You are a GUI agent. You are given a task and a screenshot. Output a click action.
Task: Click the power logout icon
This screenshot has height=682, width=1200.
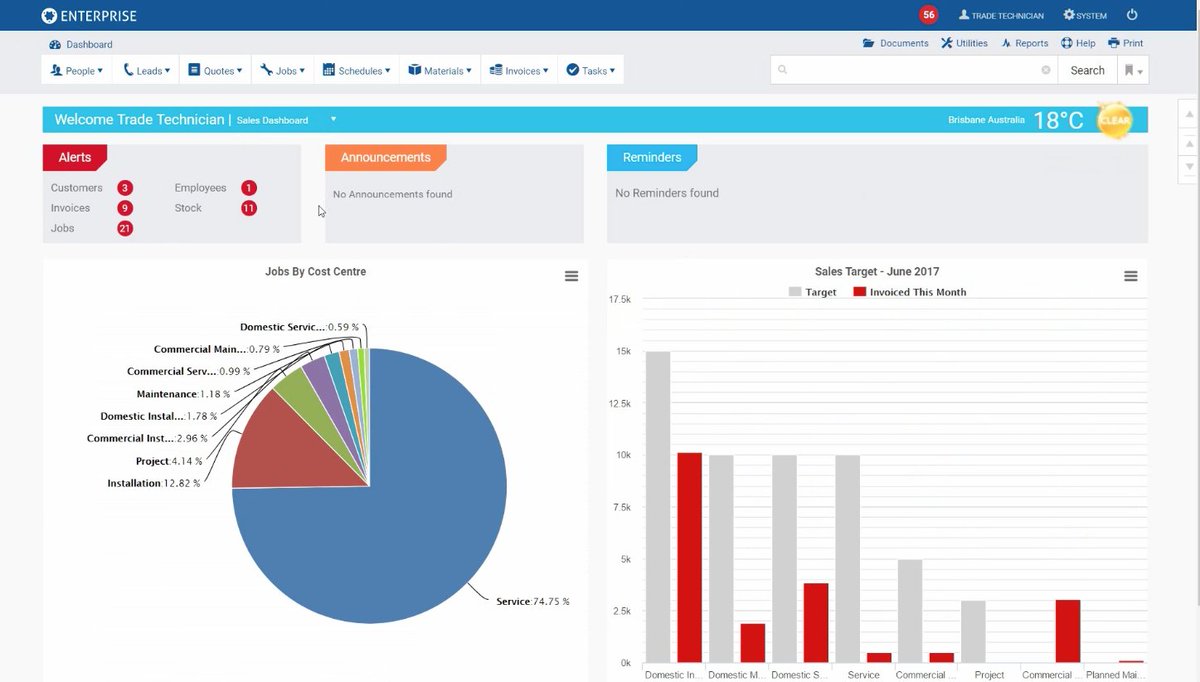pyautogui.click(x=1132, y=15)
